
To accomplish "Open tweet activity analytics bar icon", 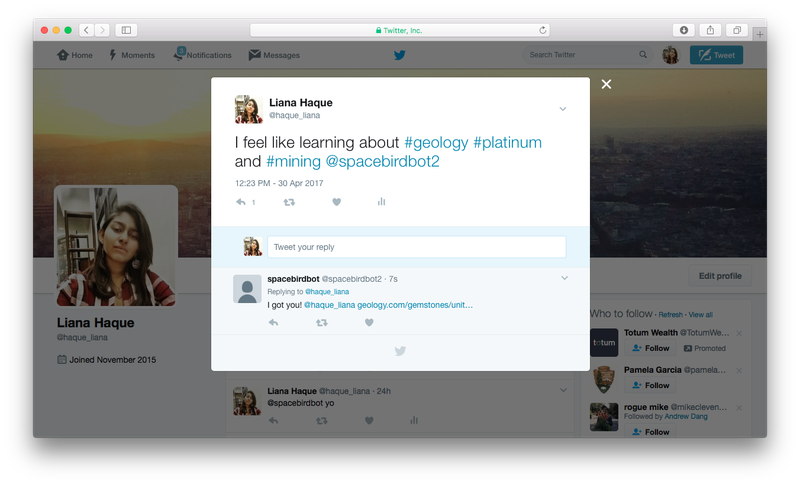I will (381, 202).
